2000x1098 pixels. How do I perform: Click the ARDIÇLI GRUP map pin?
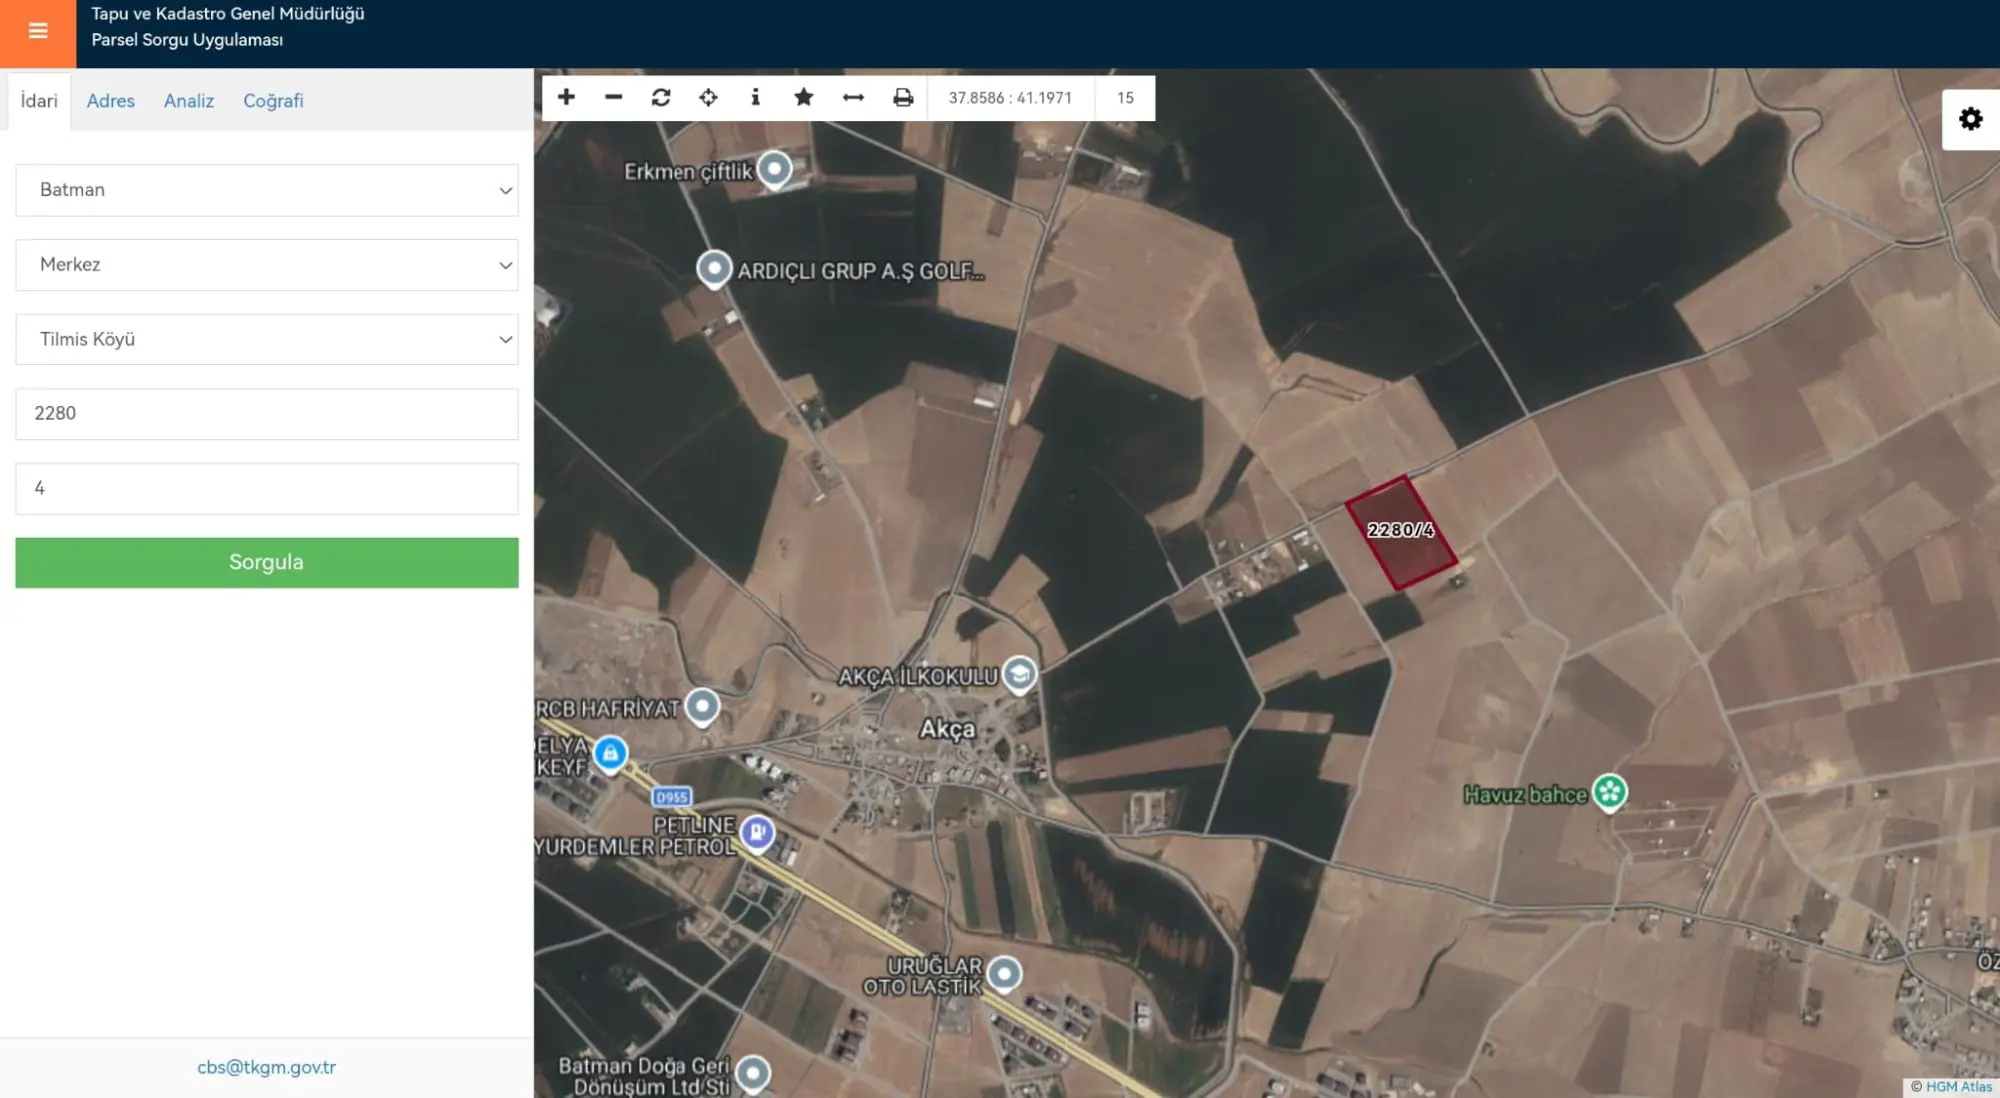pos(714,268)
